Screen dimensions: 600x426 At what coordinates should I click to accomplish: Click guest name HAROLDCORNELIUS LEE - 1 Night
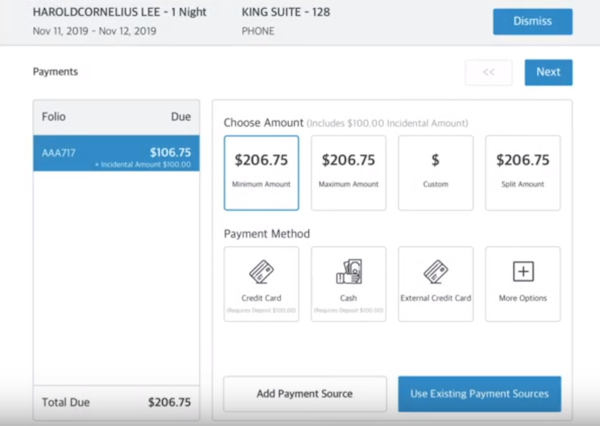[x=119, y=12]
